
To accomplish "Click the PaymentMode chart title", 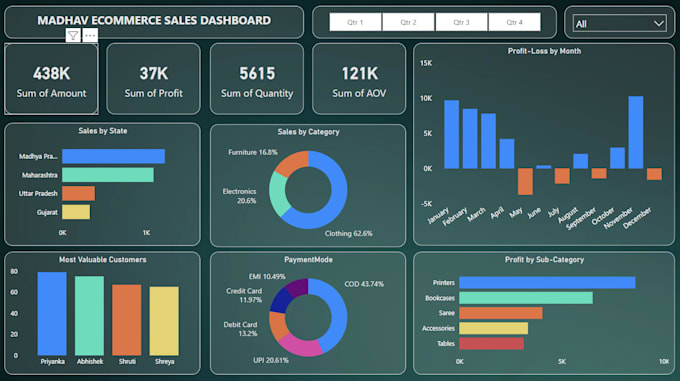I will click(308, 260).
